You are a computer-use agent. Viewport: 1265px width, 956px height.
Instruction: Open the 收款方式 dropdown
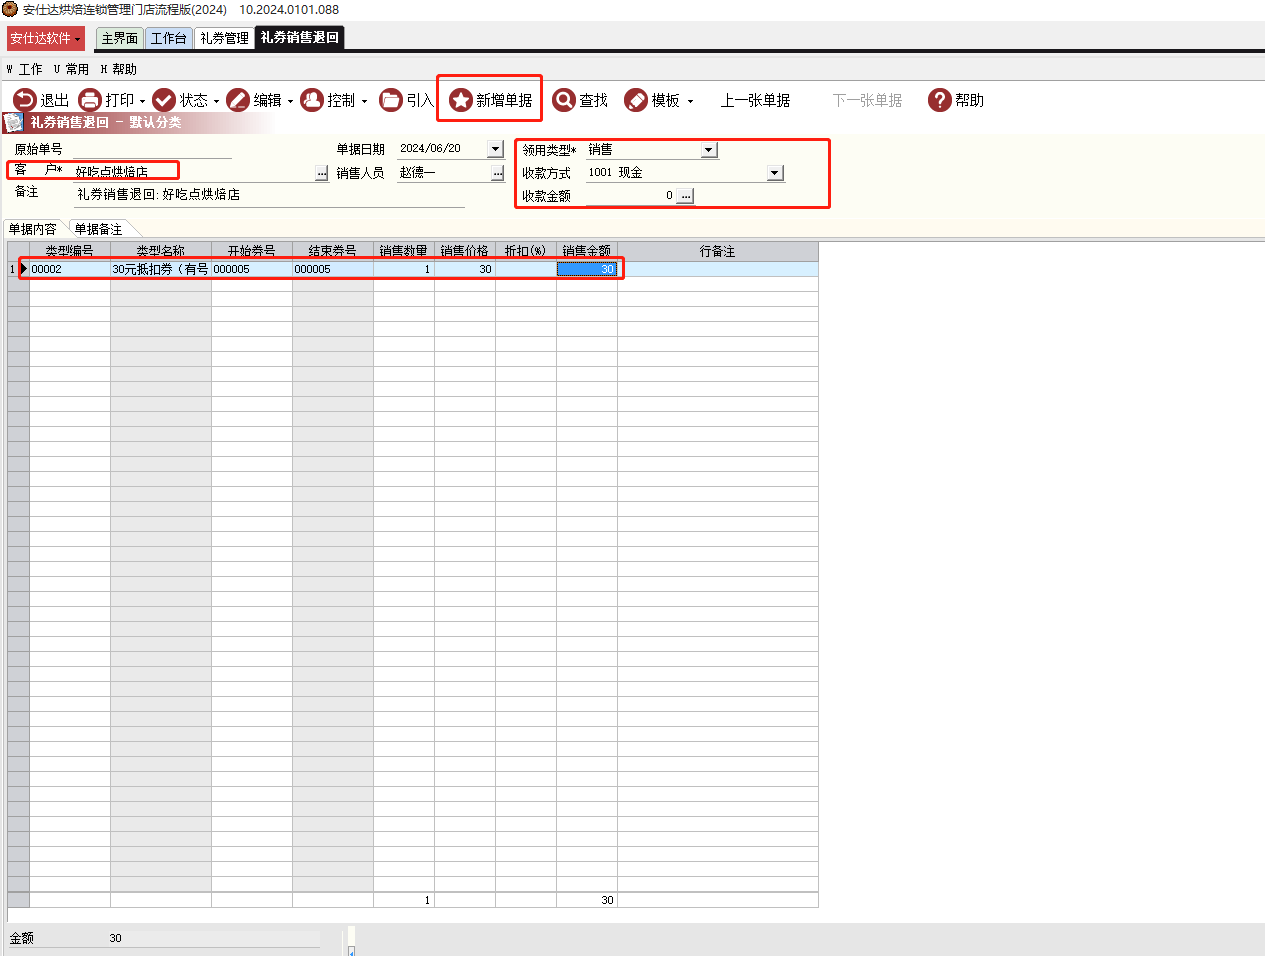[775, 173]
